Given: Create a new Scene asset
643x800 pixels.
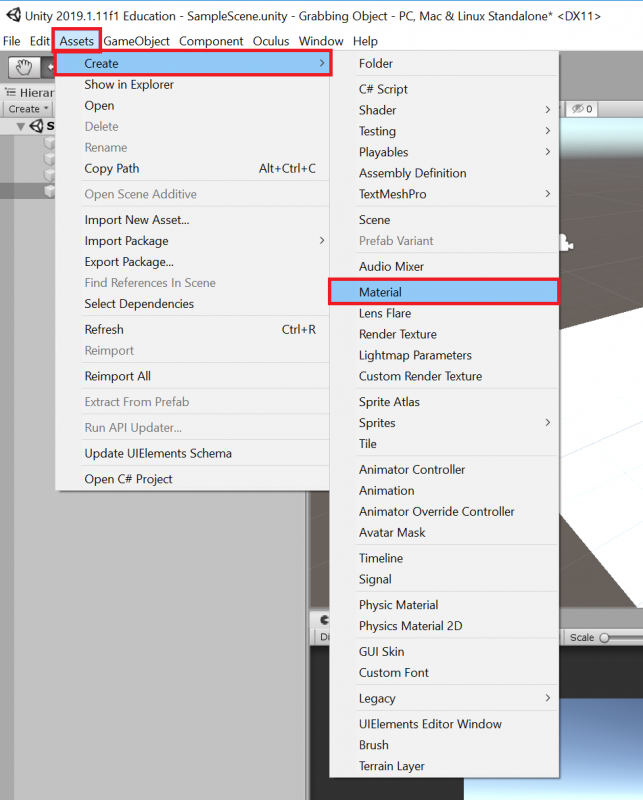Looking at the screenshot, I should (444, 220).
